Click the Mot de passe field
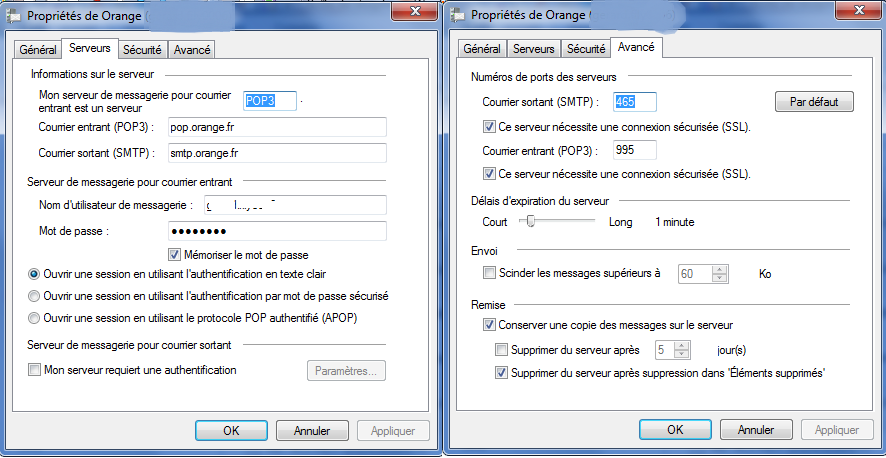The image size is (886, 458). coord(277,231)
